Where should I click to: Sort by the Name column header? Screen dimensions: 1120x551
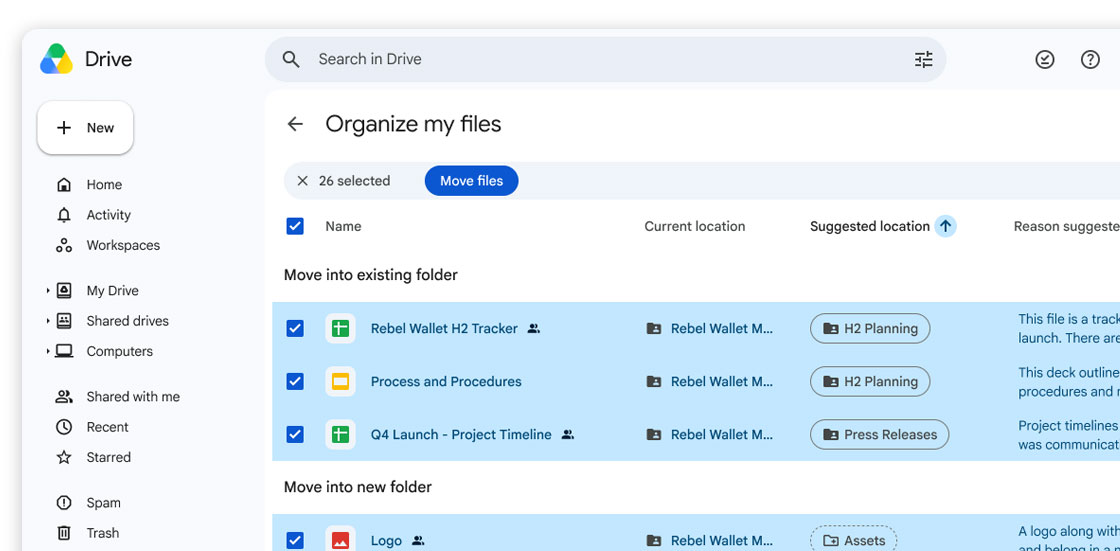[x=344, y=227]
